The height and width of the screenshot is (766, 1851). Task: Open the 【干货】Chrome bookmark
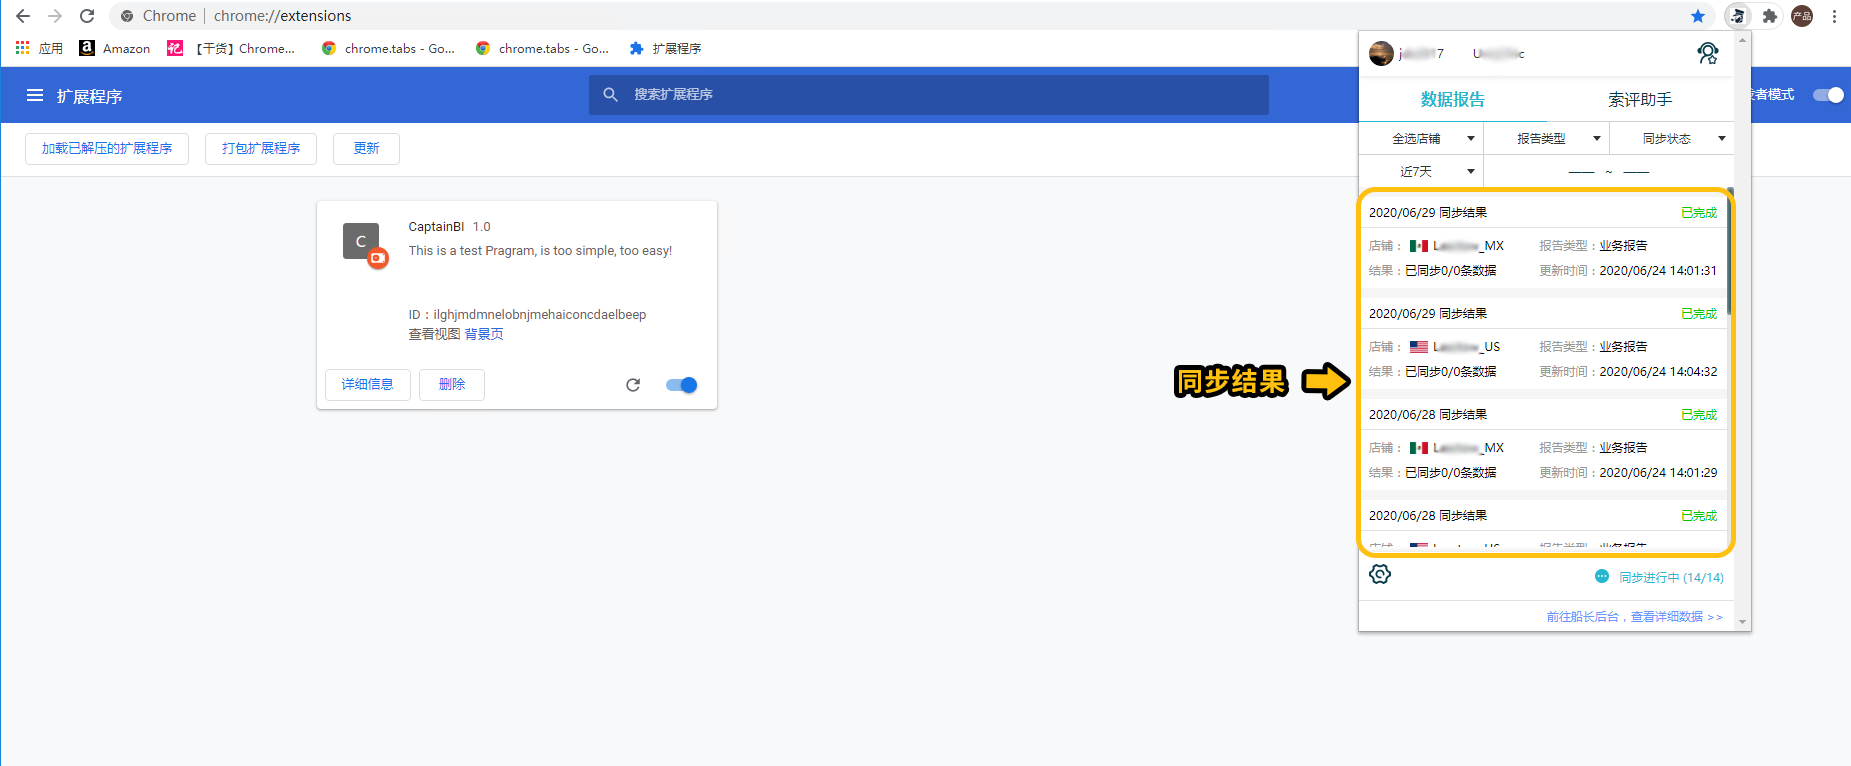231,48
